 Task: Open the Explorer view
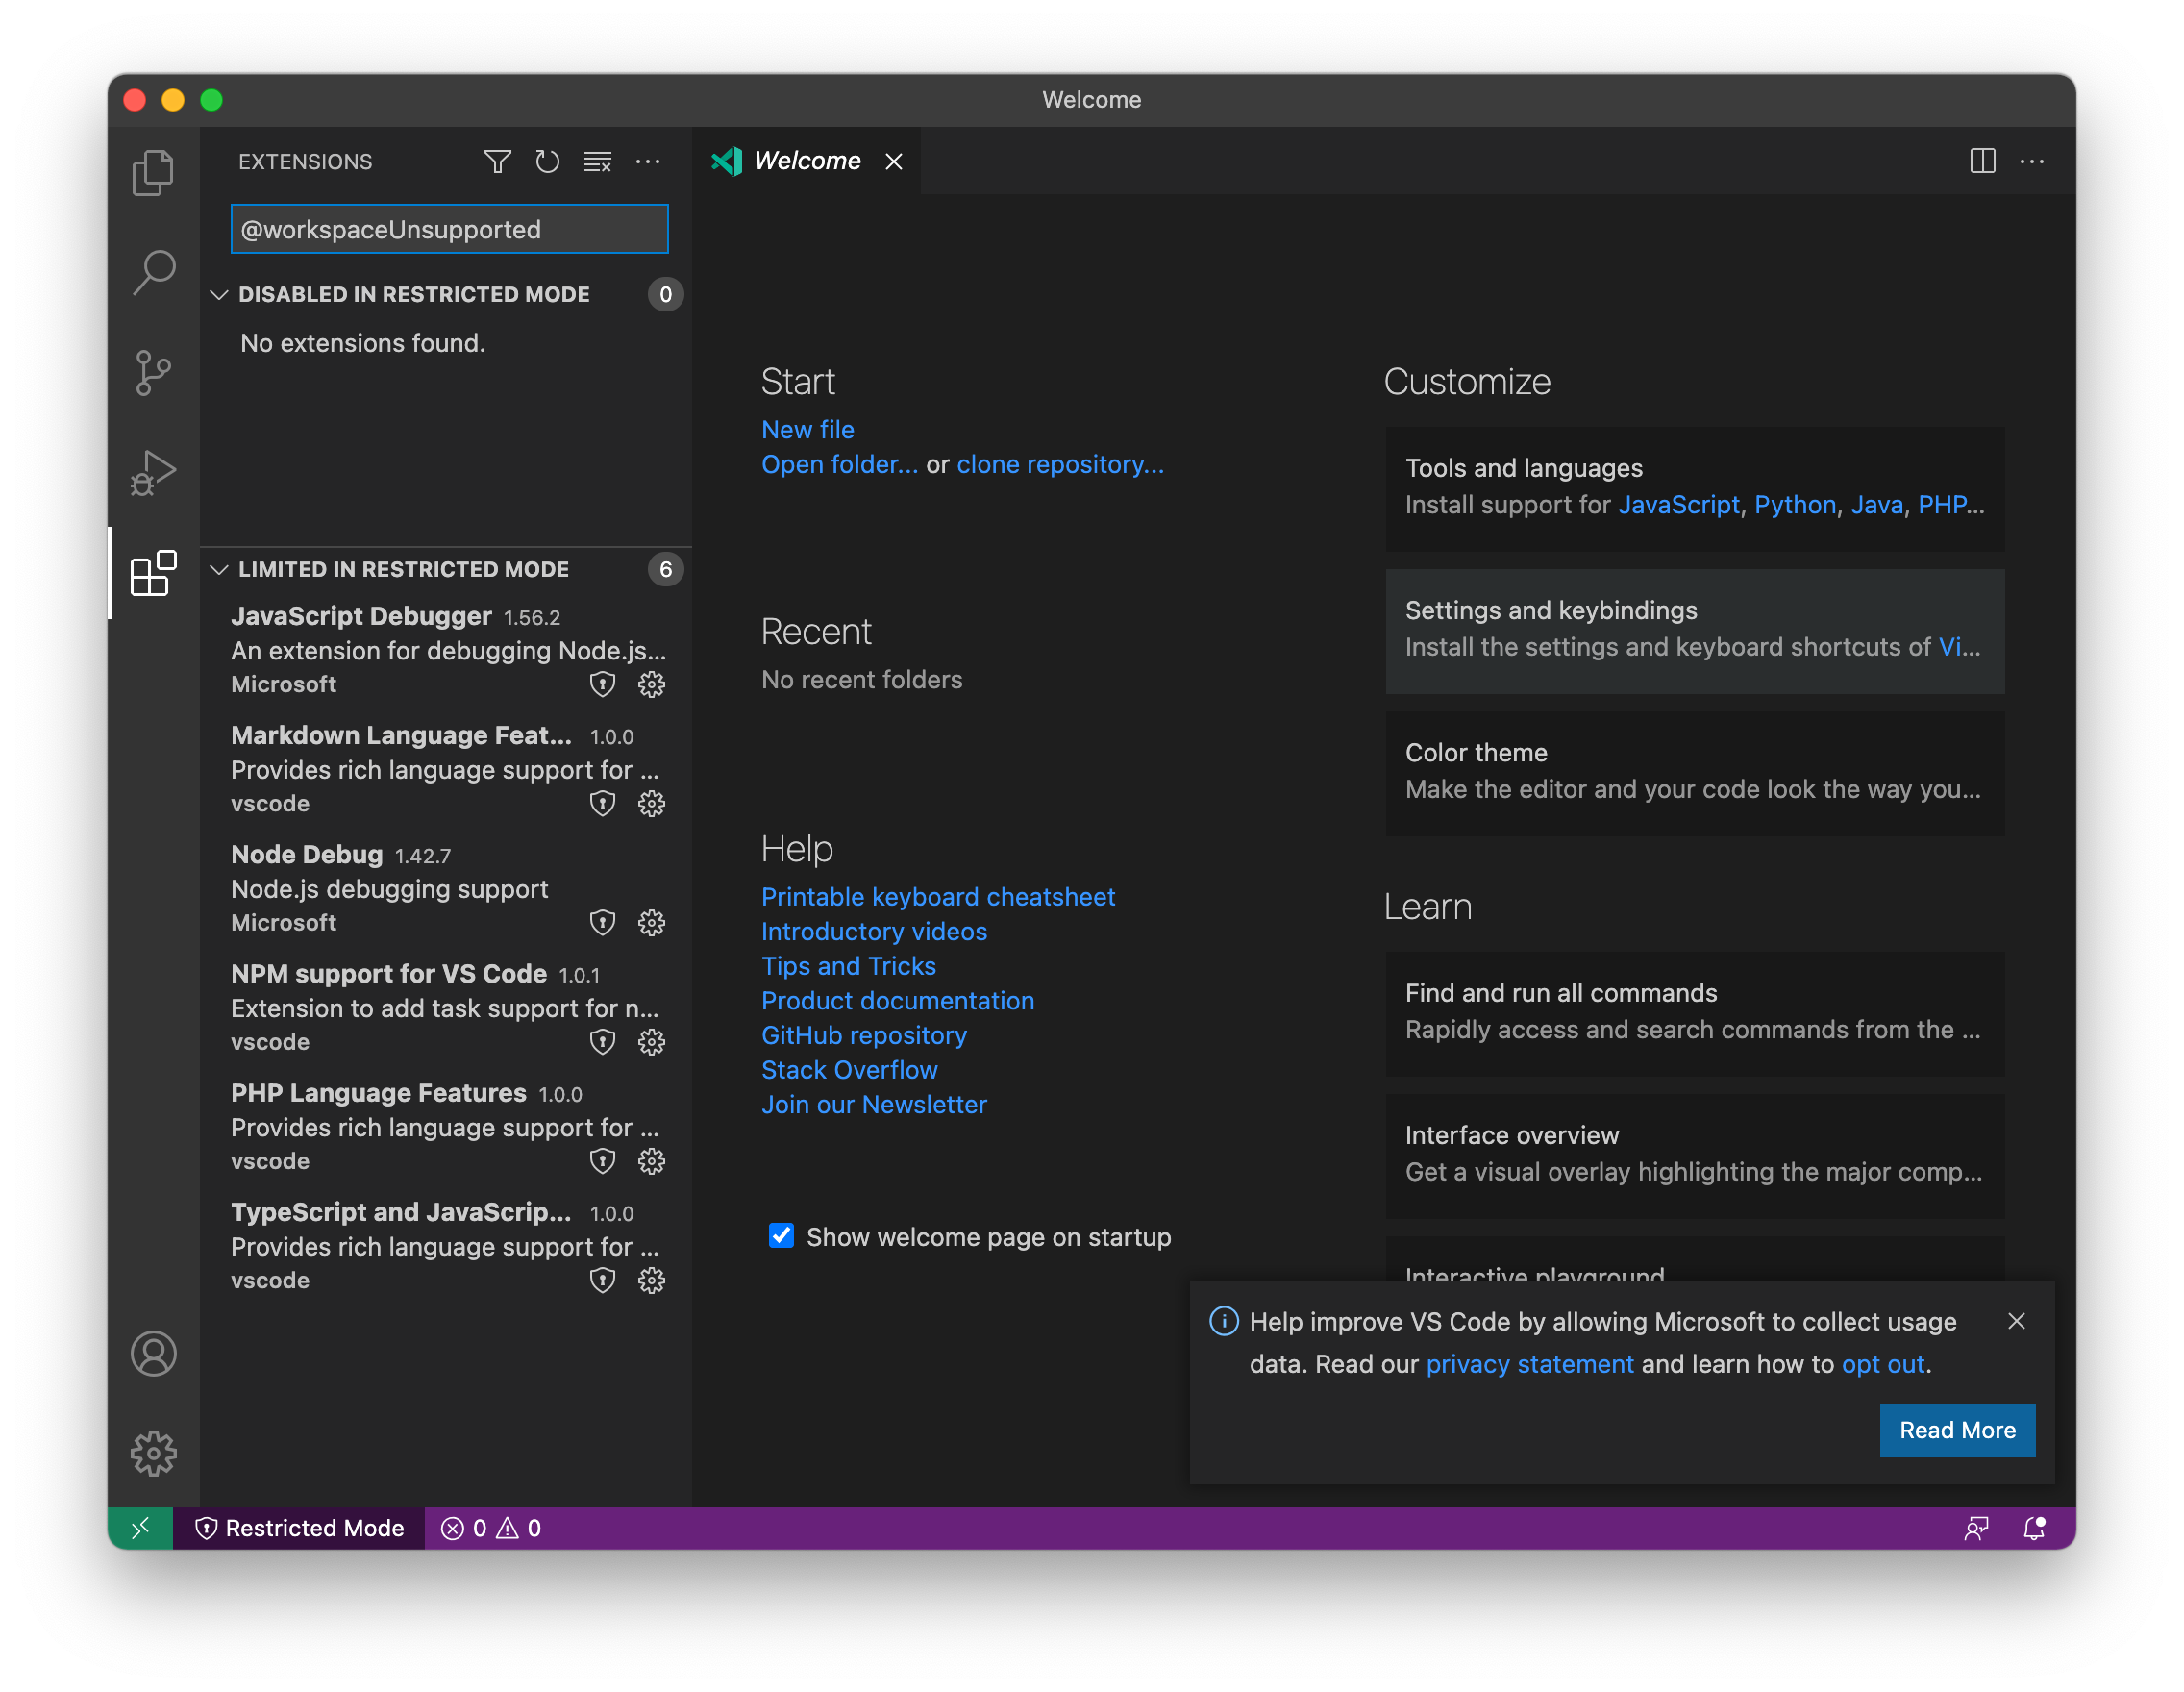(x=154, y=172)
